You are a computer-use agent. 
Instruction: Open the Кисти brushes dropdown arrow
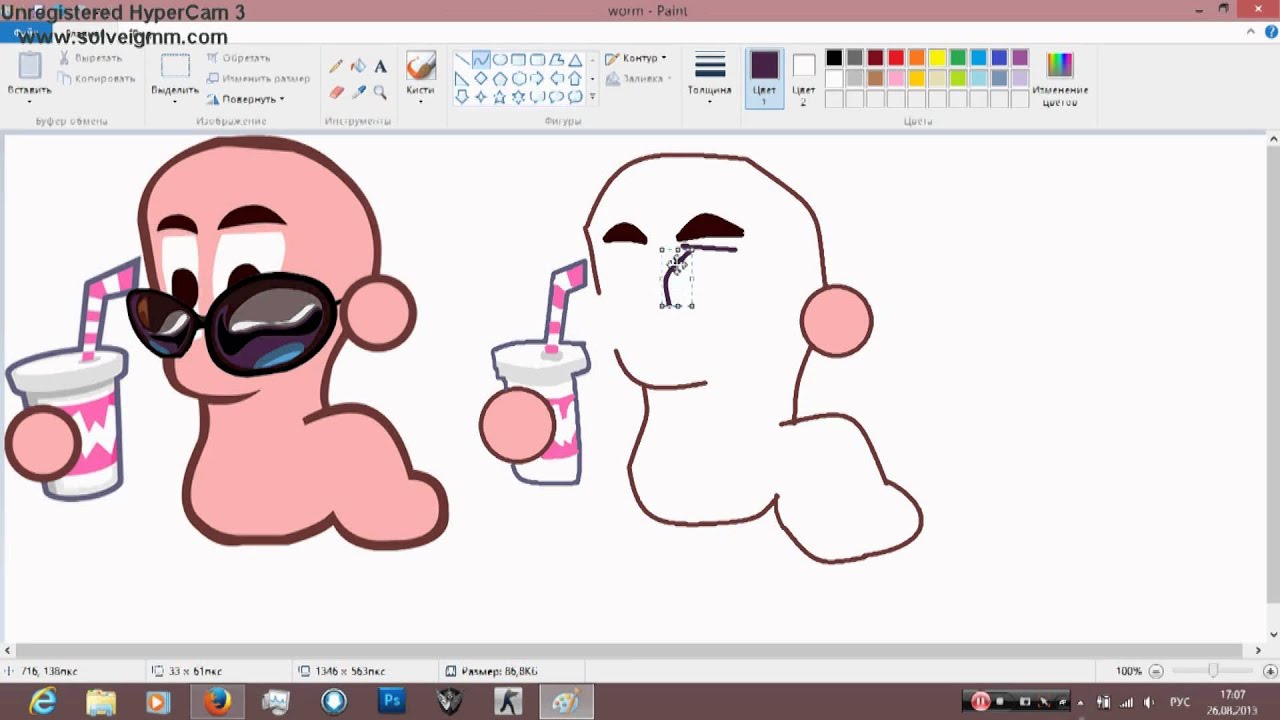[421, 101]
